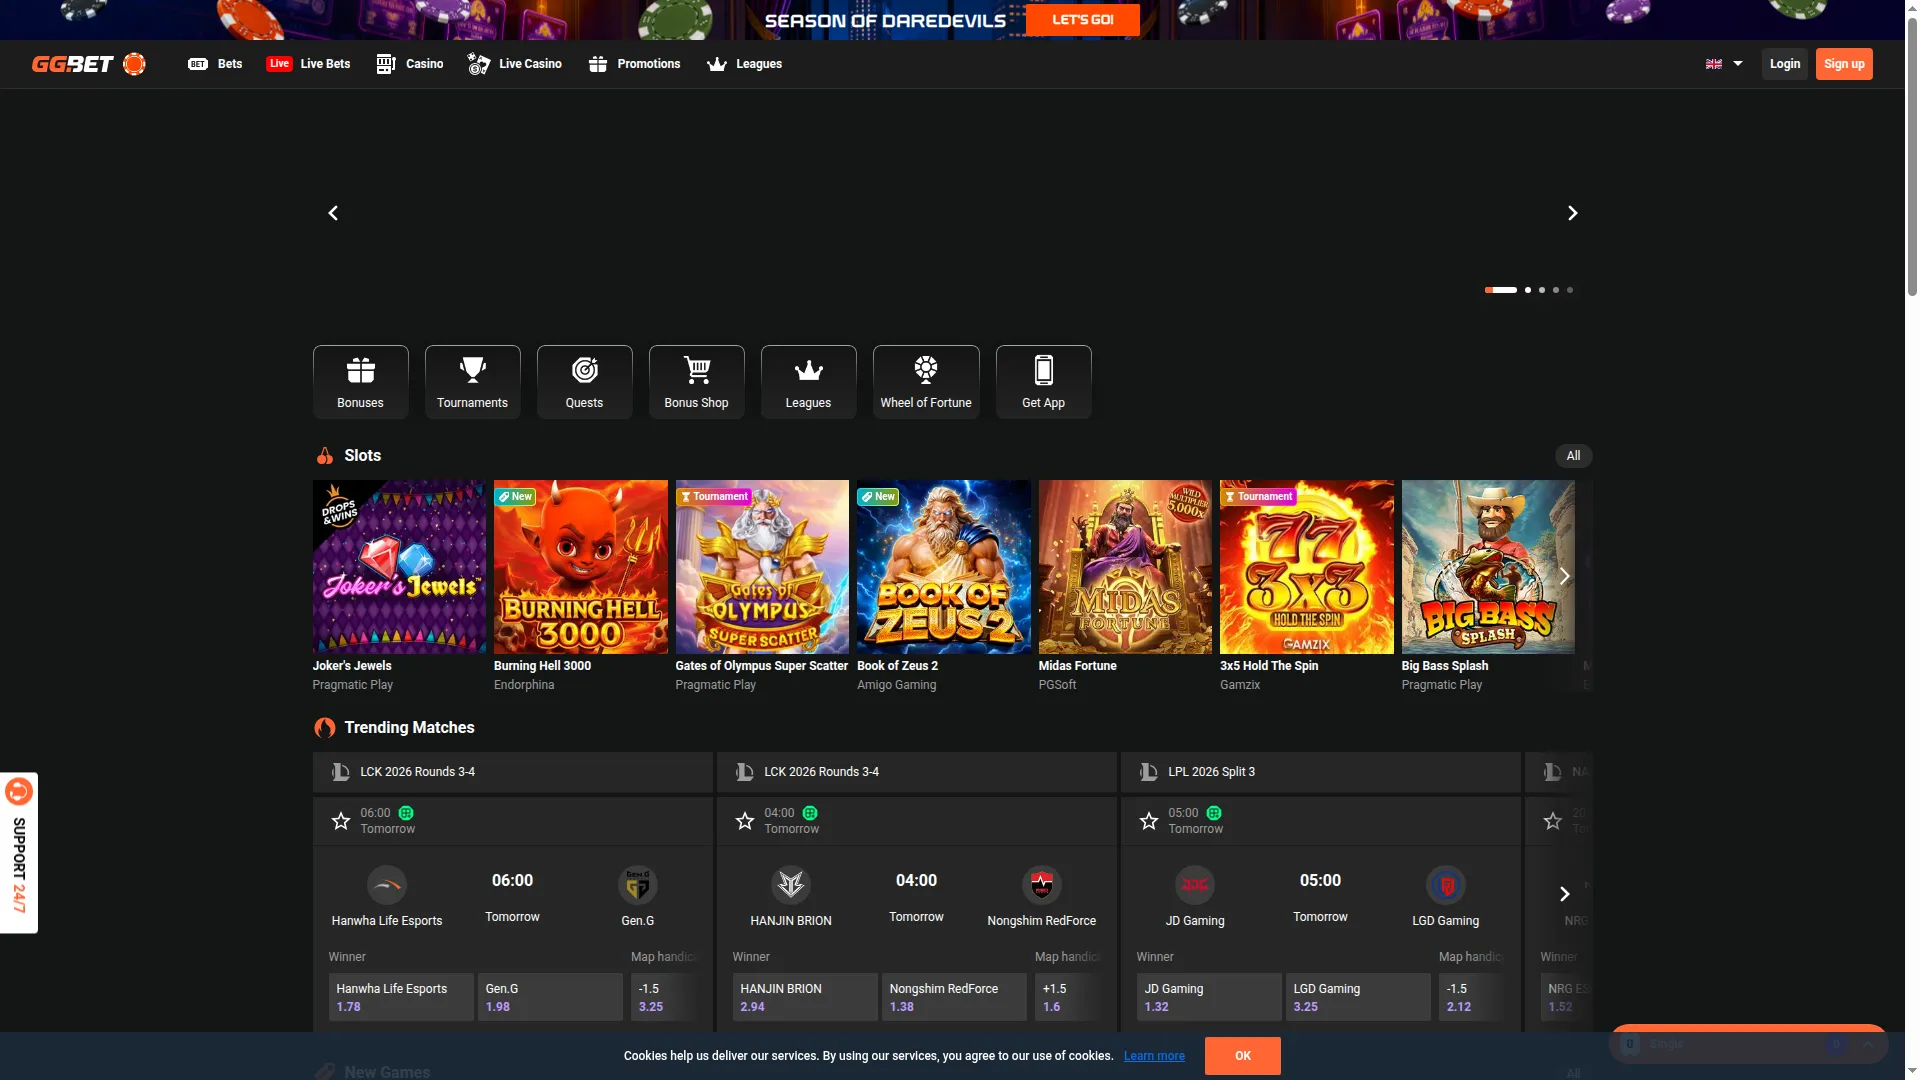Click the JD Gaming team logo

click(x=1195, y=885)
